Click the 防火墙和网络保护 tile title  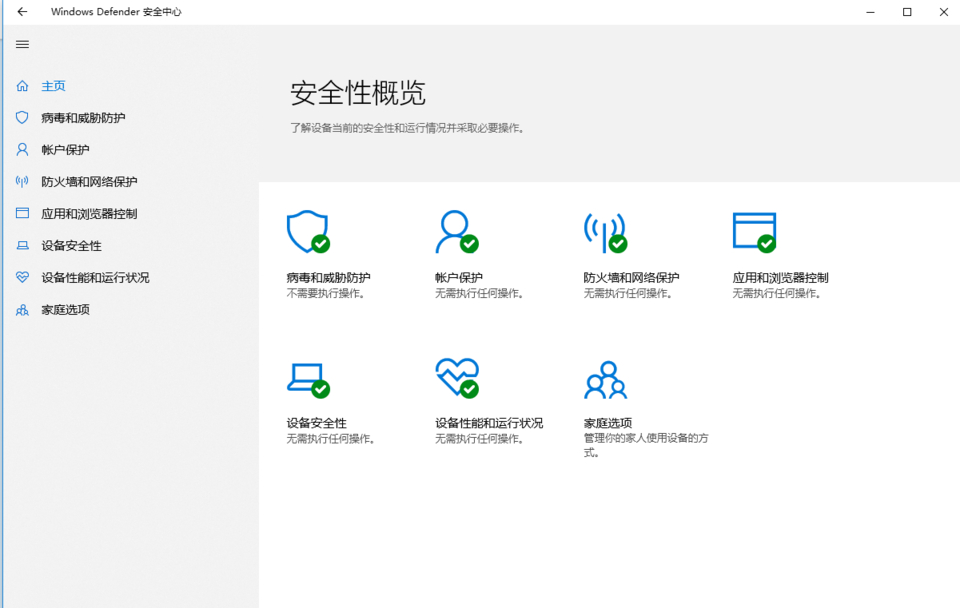[632, 277]
